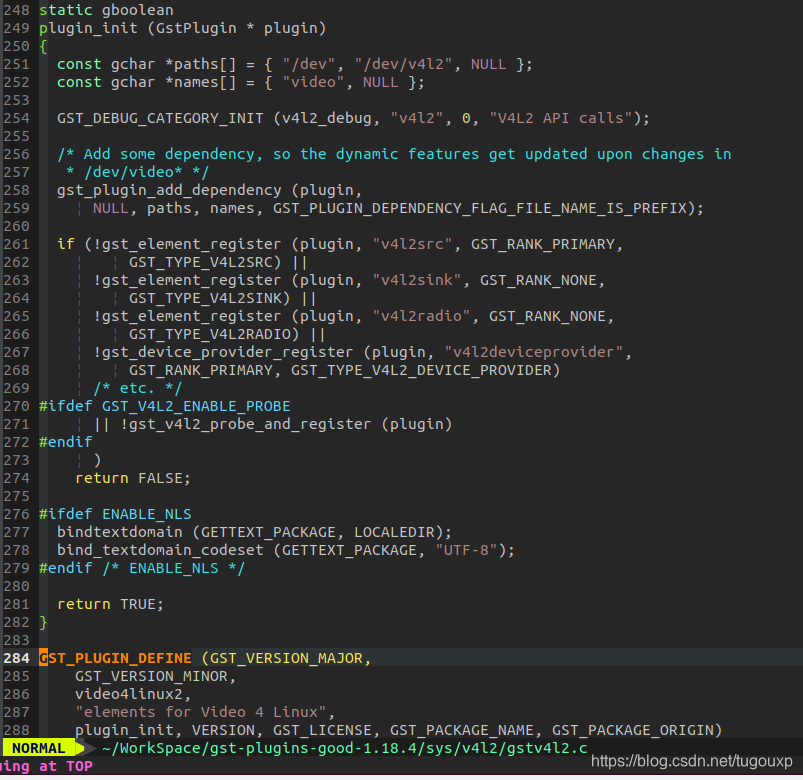The height and width of the screenshot is (780, 803).
Task: Click 'const gchar *paths[]' declaration
Action: point(147,64)
